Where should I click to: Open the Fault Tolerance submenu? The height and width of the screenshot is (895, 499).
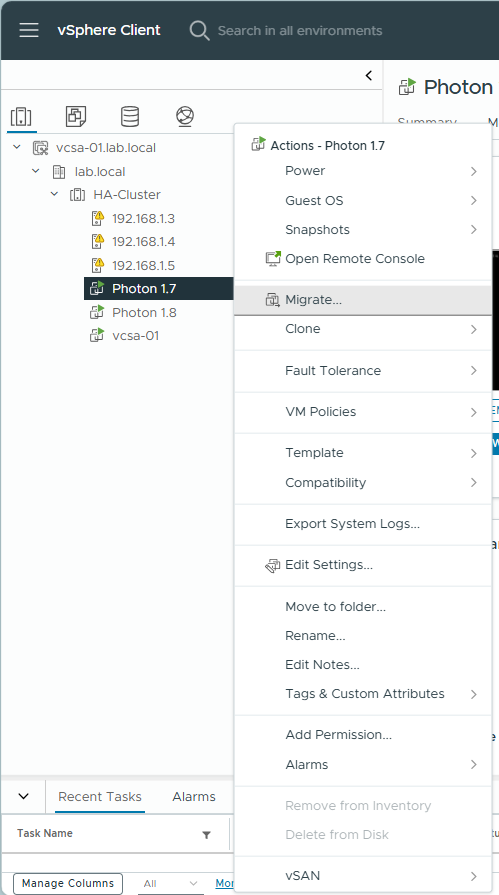coord(363,370)
